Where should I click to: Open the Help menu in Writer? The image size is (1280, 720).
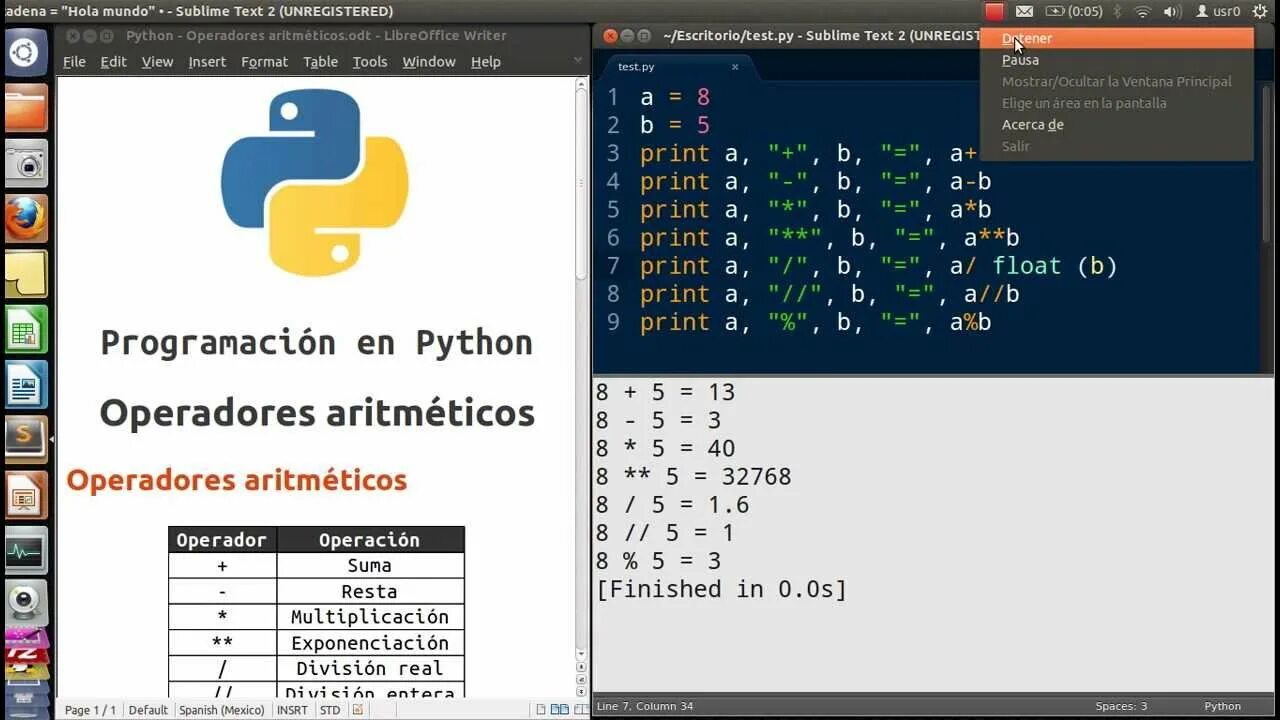click(x=485, y=62)
